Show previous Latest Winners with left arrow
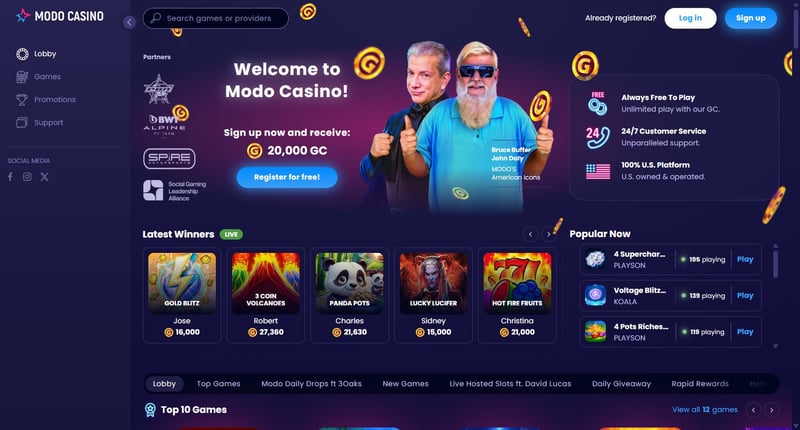The height and width of the screenshot is (430, 800). tap(530, 234)
